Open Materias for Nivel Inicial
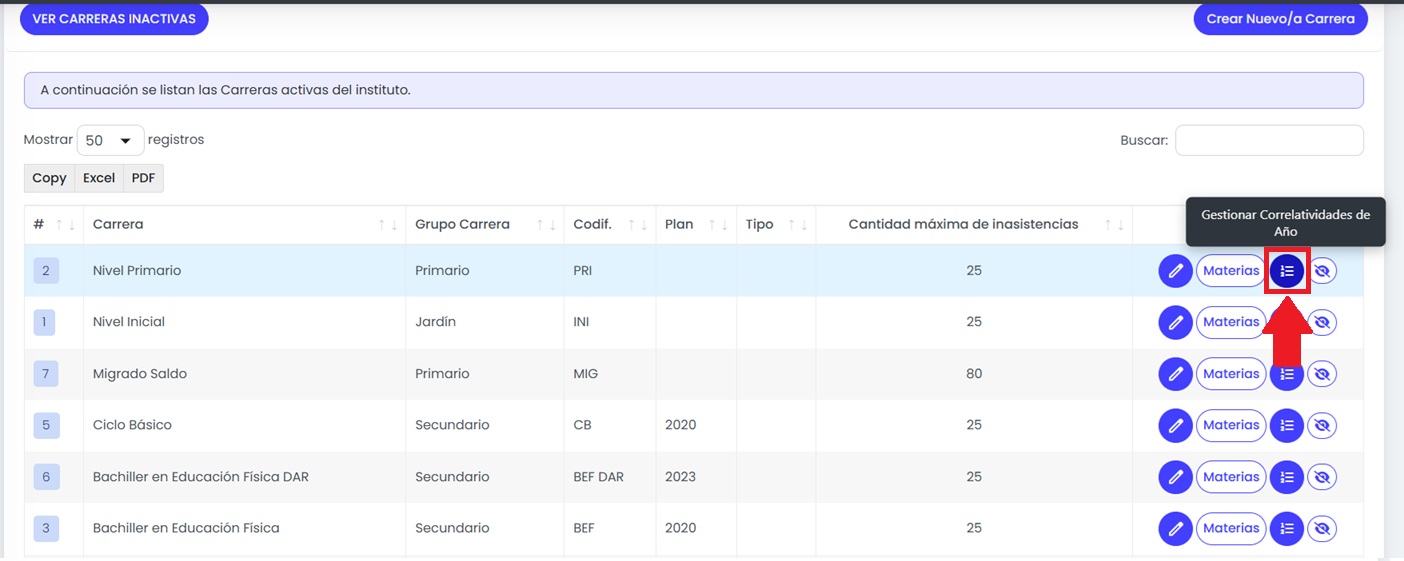Screen dimensions: 1404x561 (1231, 322)
